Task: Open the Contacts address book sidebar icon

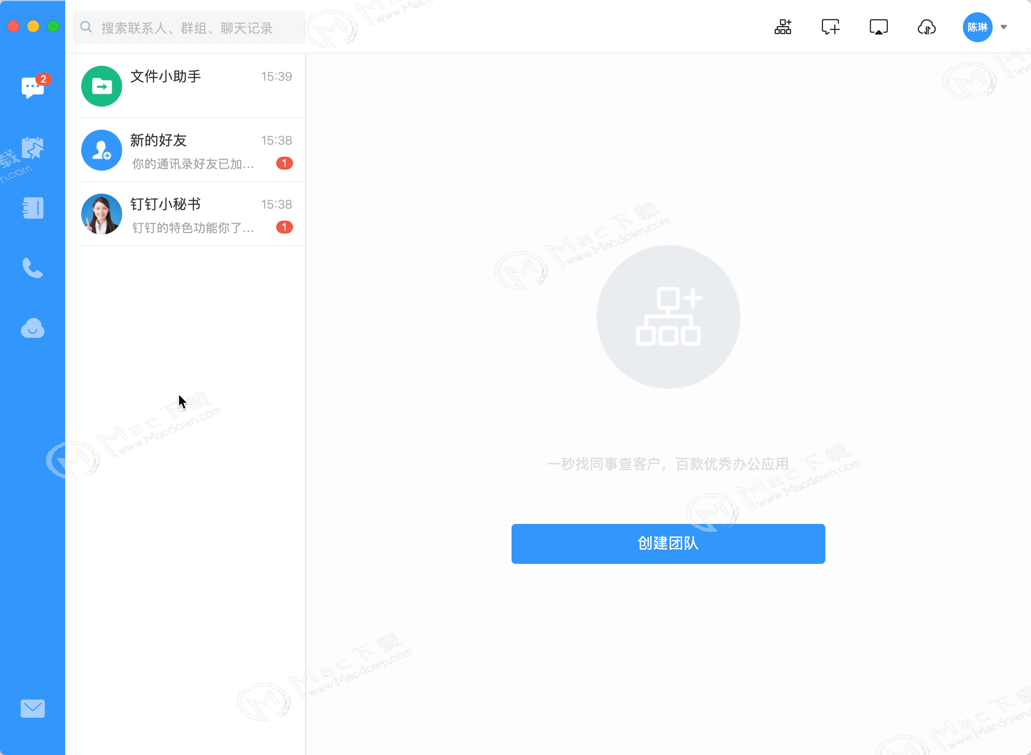Action: (x=32, y=208)
